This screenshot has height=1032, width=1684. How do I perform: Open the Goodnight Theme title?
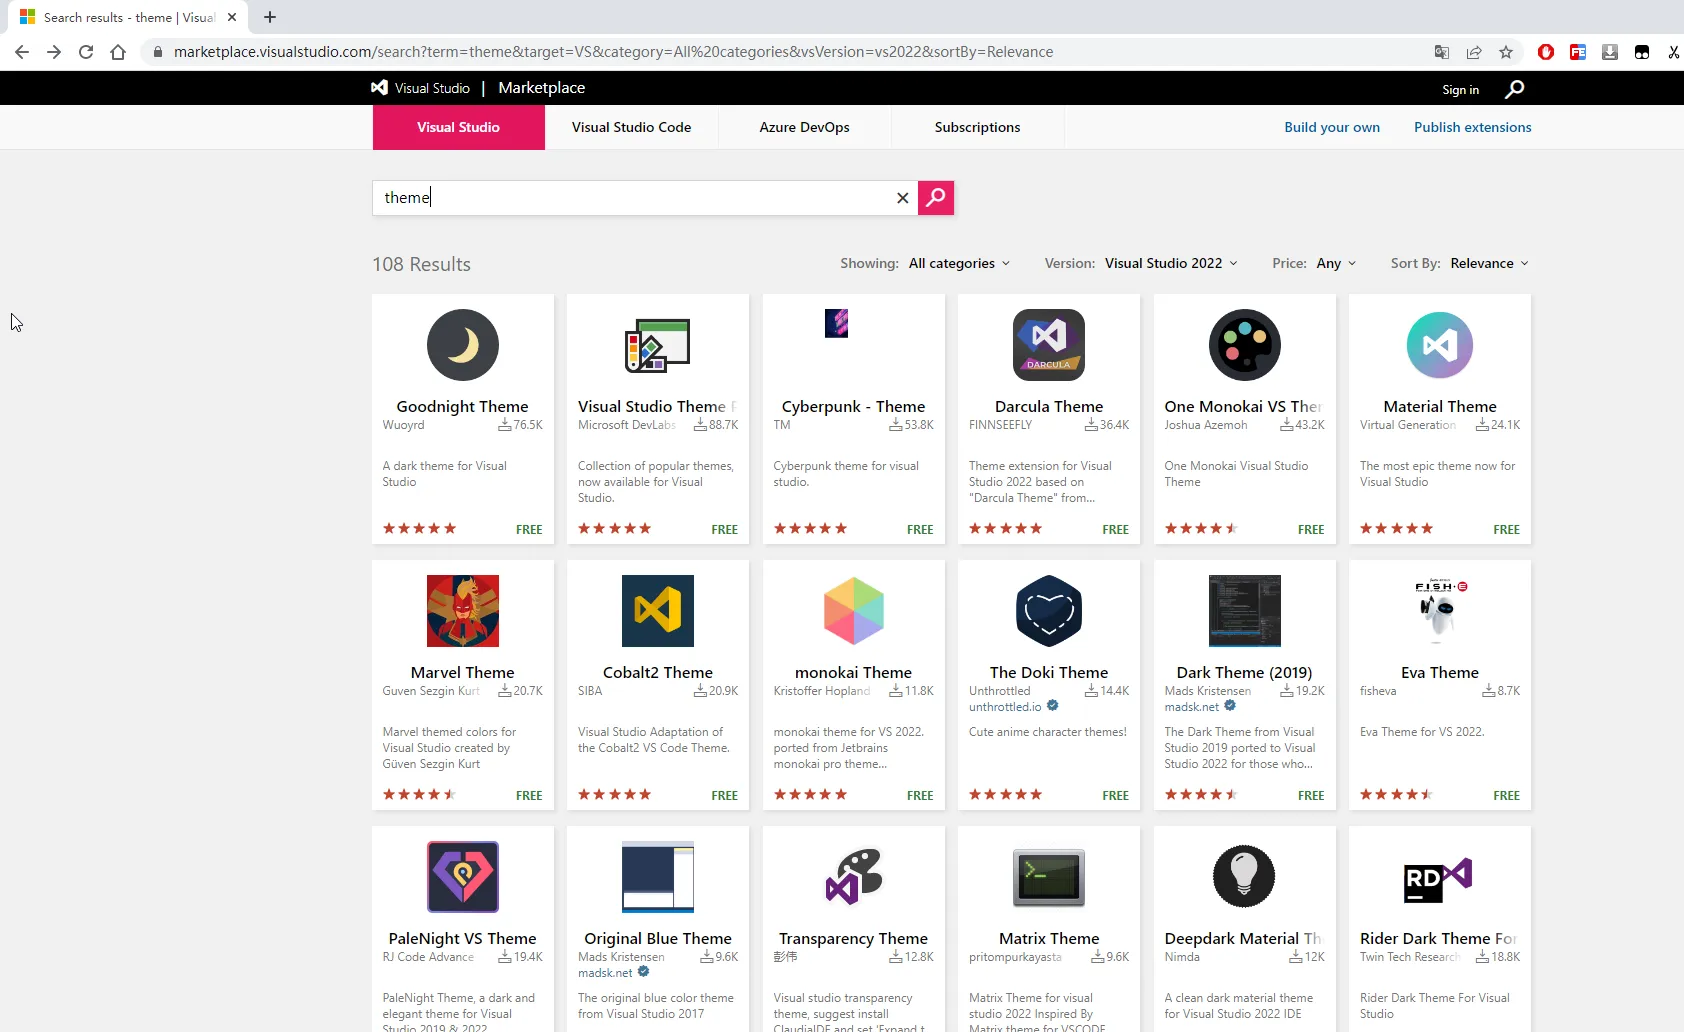pos(462,407)
